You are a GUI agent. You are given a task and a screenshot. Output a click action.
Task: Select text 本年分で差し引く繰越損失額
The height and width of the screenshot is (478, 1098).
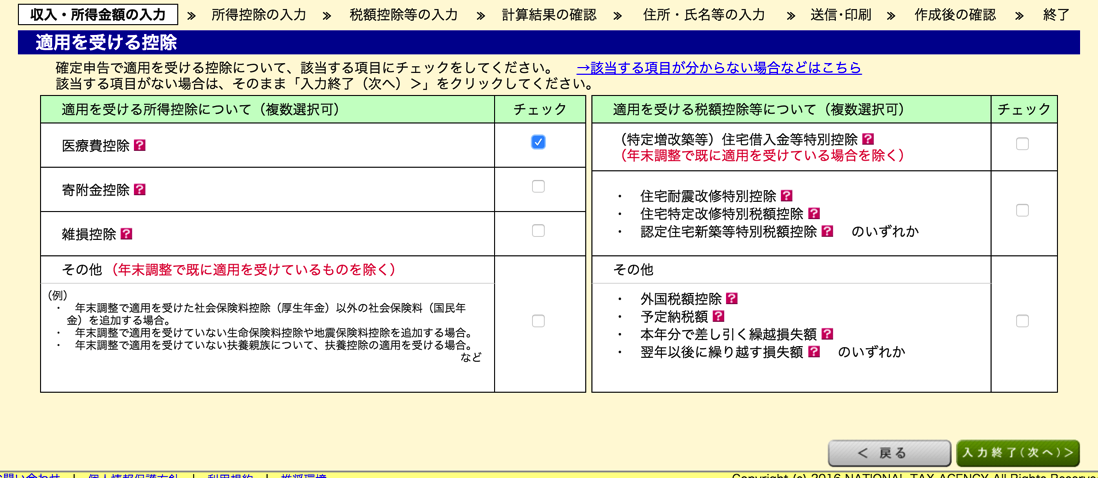729,335
